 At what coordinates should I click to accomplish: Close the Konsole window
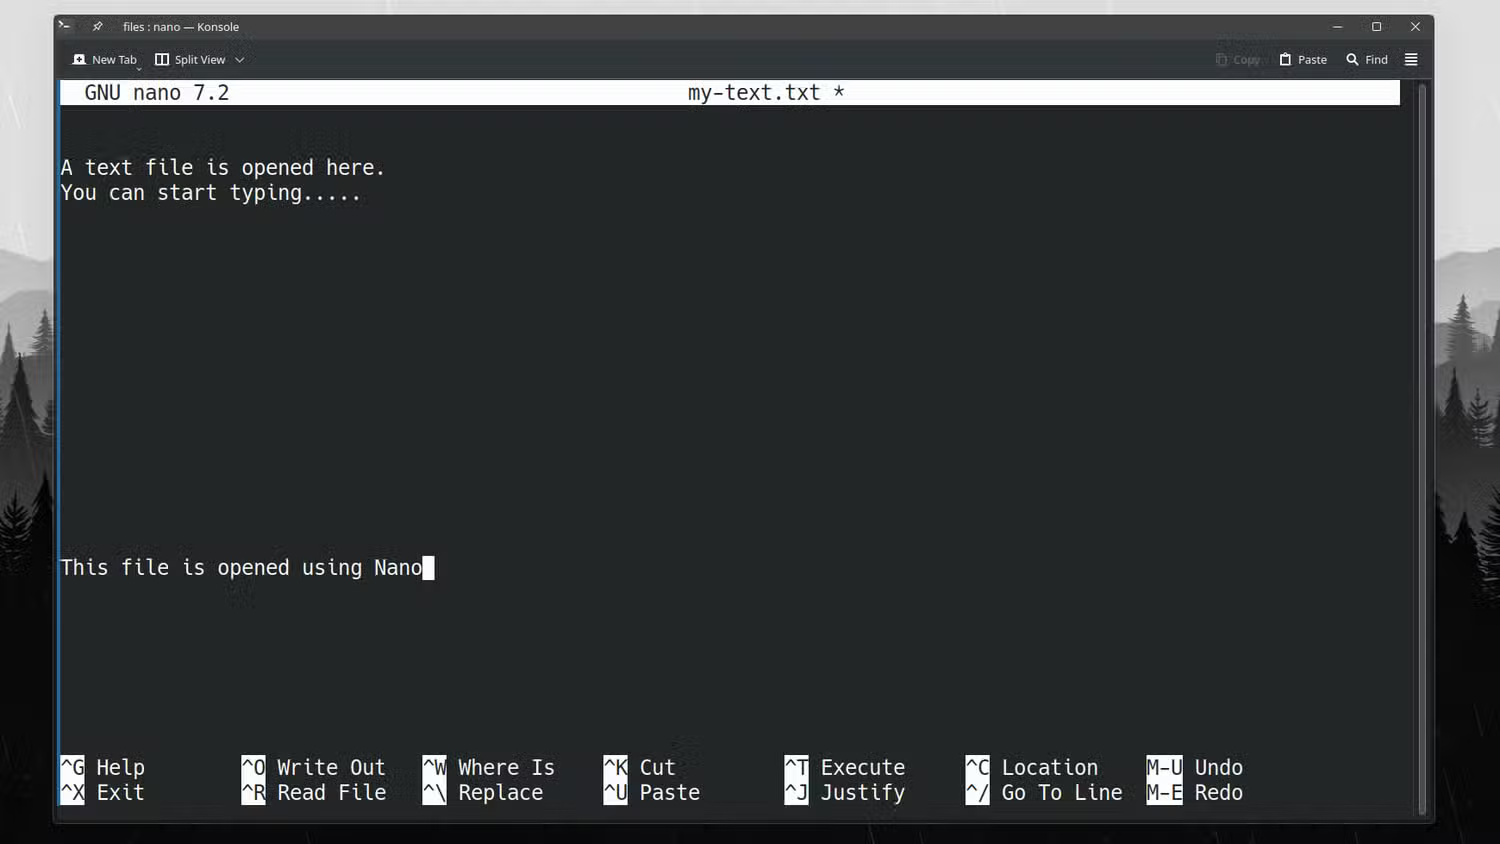point(1415,27)
